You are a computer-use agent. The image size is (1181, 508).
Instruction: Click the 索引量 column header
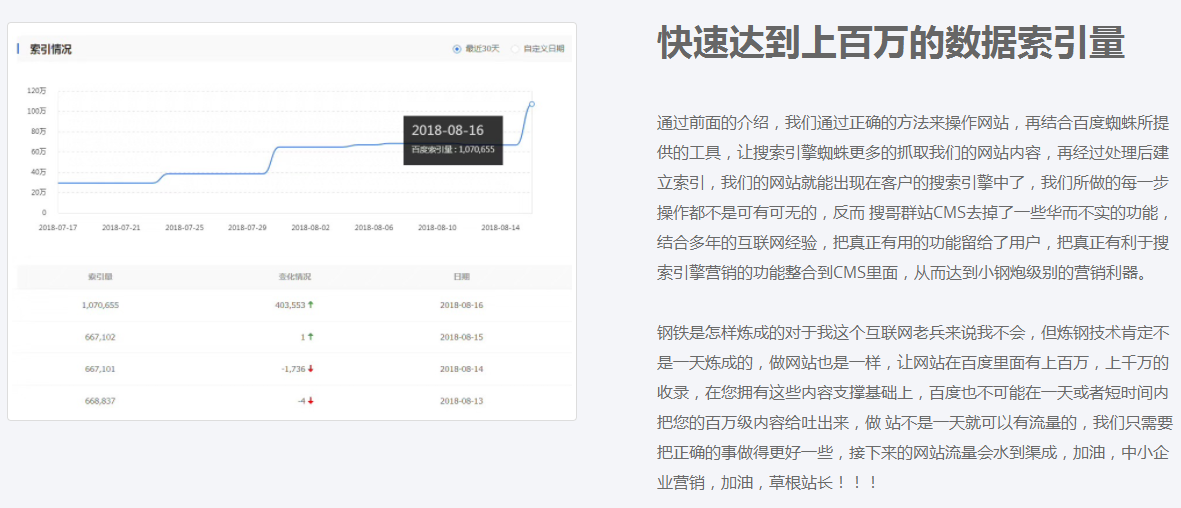coord(99,276)
